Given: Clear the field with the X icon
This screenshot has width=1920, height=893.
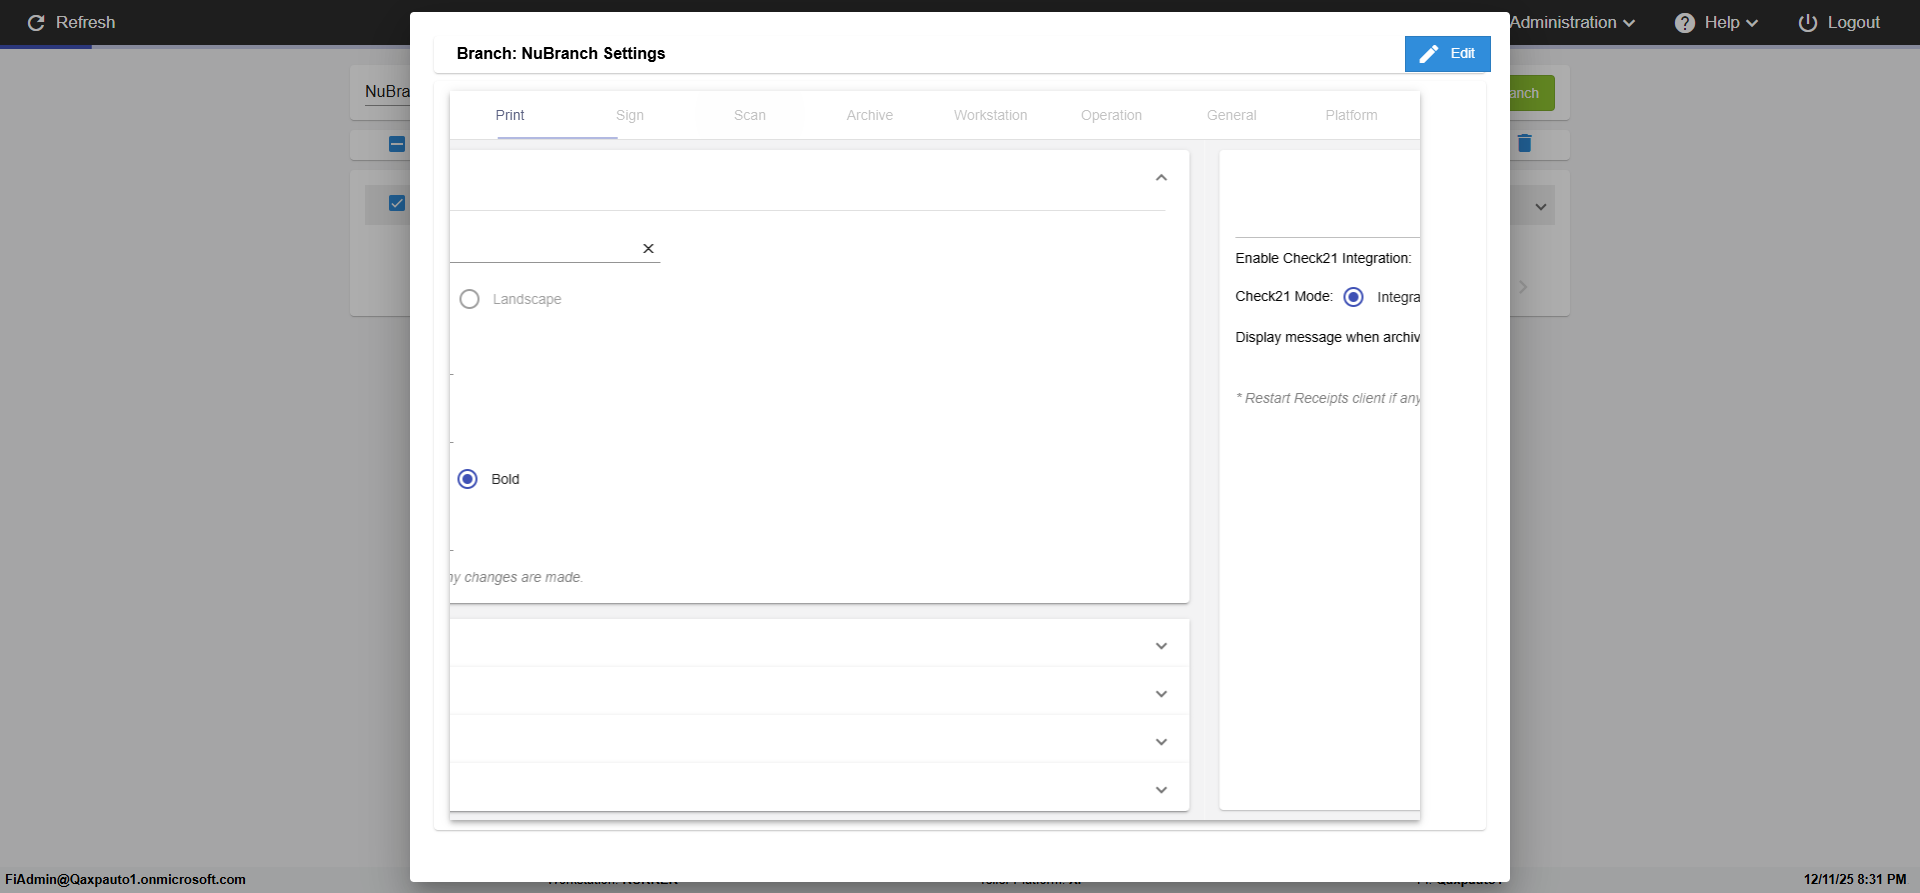Looking at the screenshot, I should click(x=648, y=249).
